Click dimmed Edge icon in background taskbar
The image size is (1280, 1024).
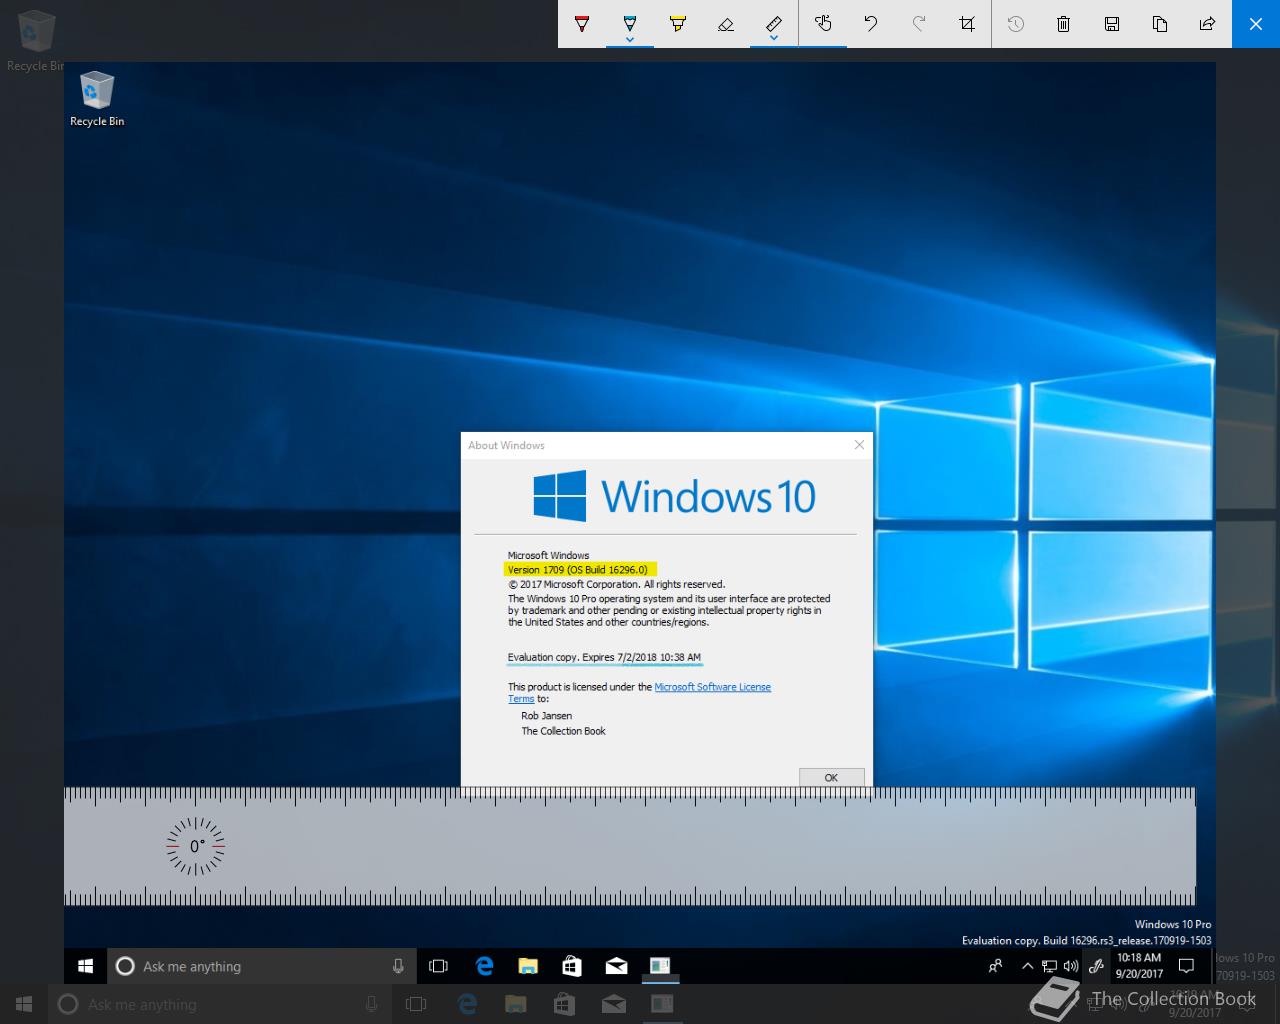(467, 1004)
